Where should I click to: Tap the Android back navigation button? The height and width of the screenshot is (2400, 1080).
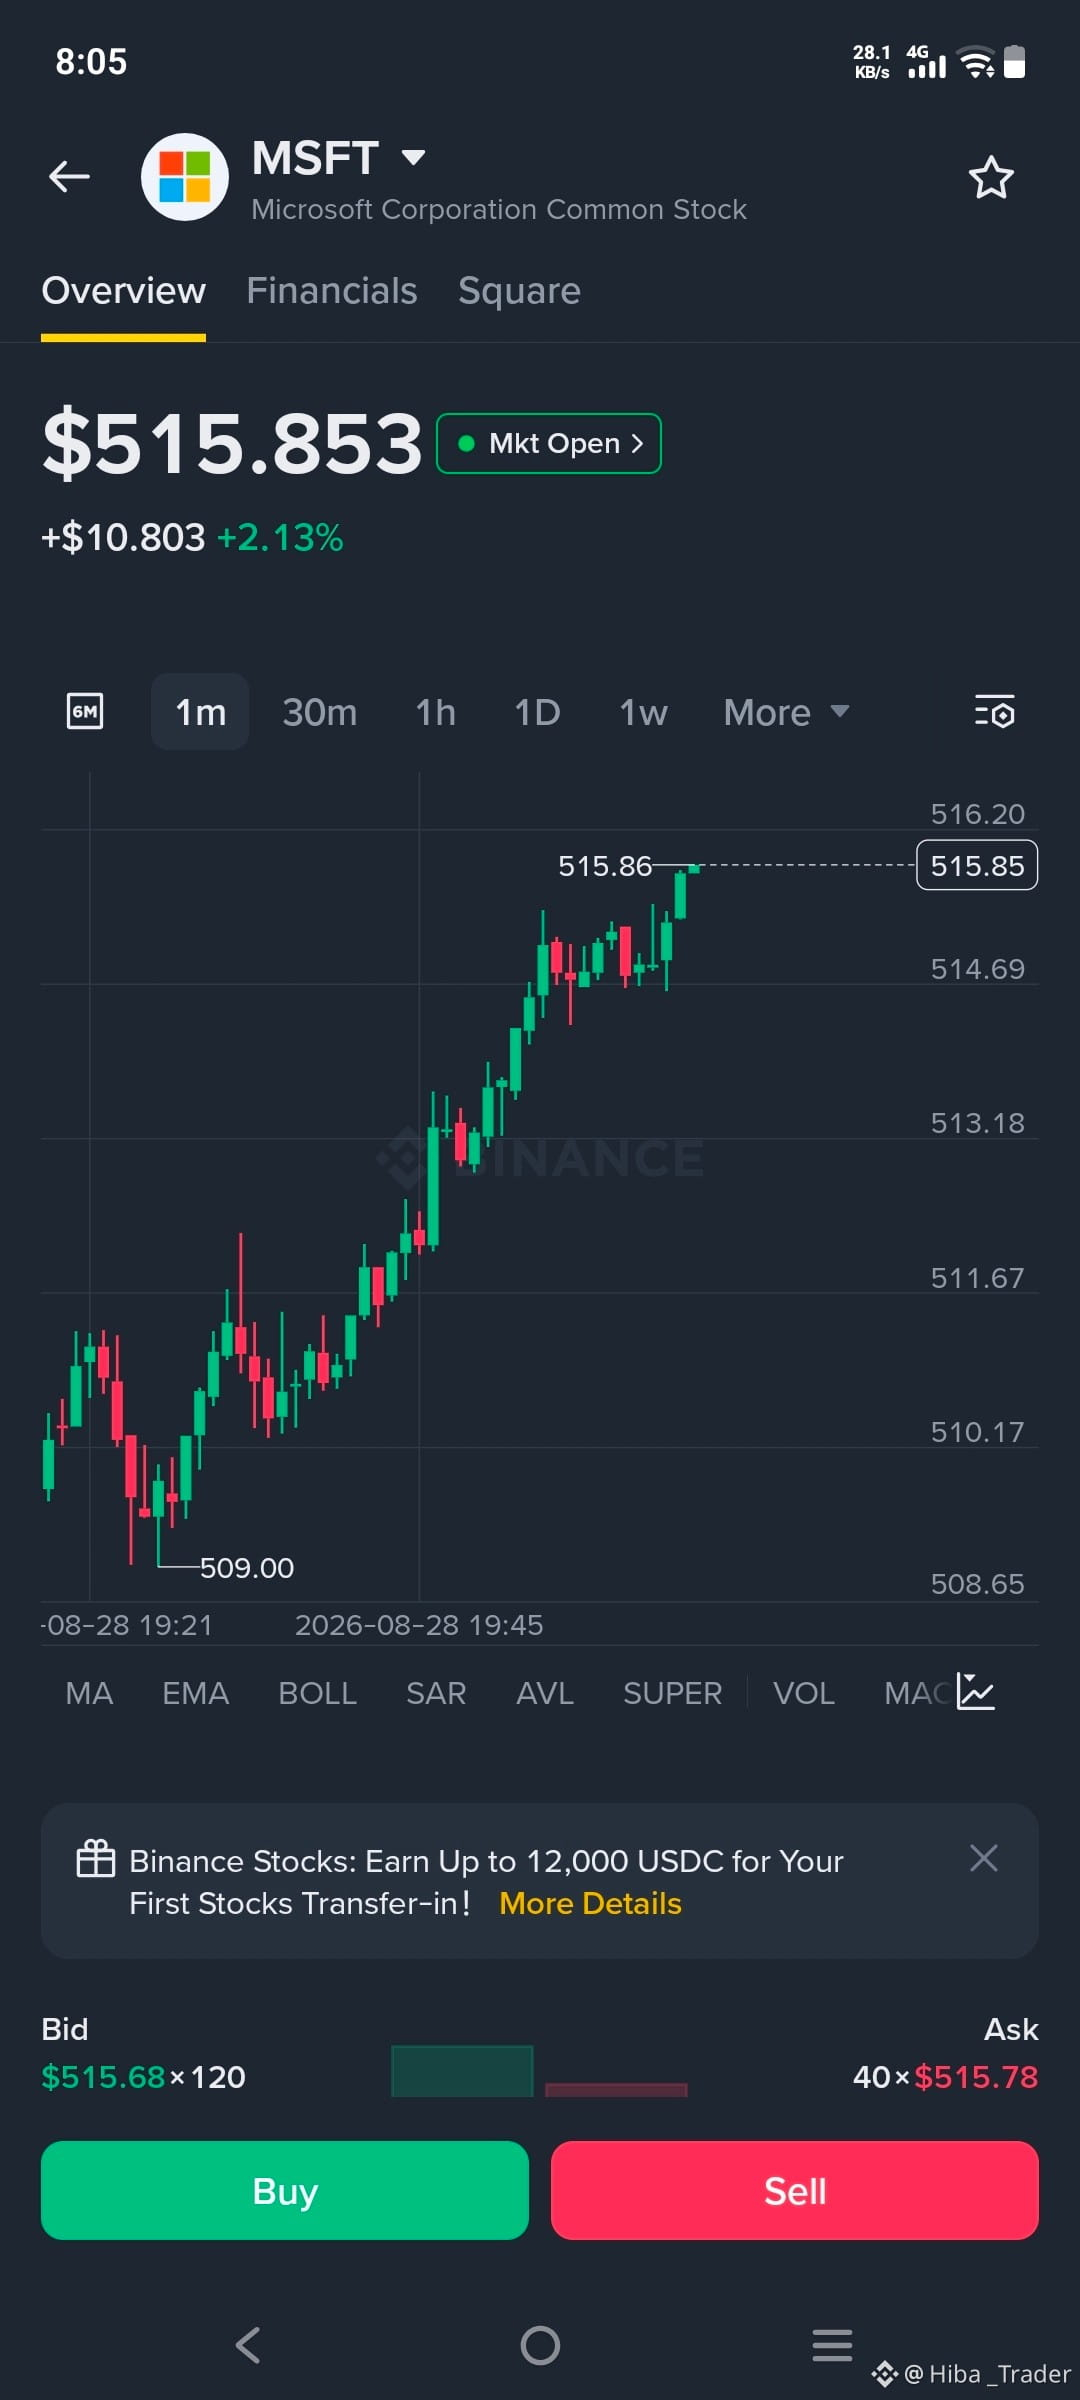pyautogui.click(x=248, y=2345)
